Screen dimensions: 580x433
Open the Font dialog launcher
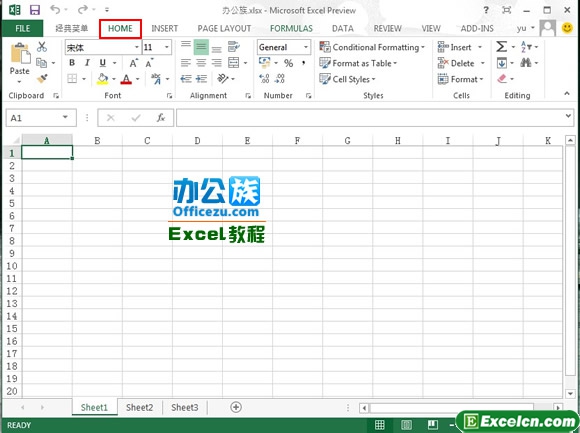(x=169, y=96)
